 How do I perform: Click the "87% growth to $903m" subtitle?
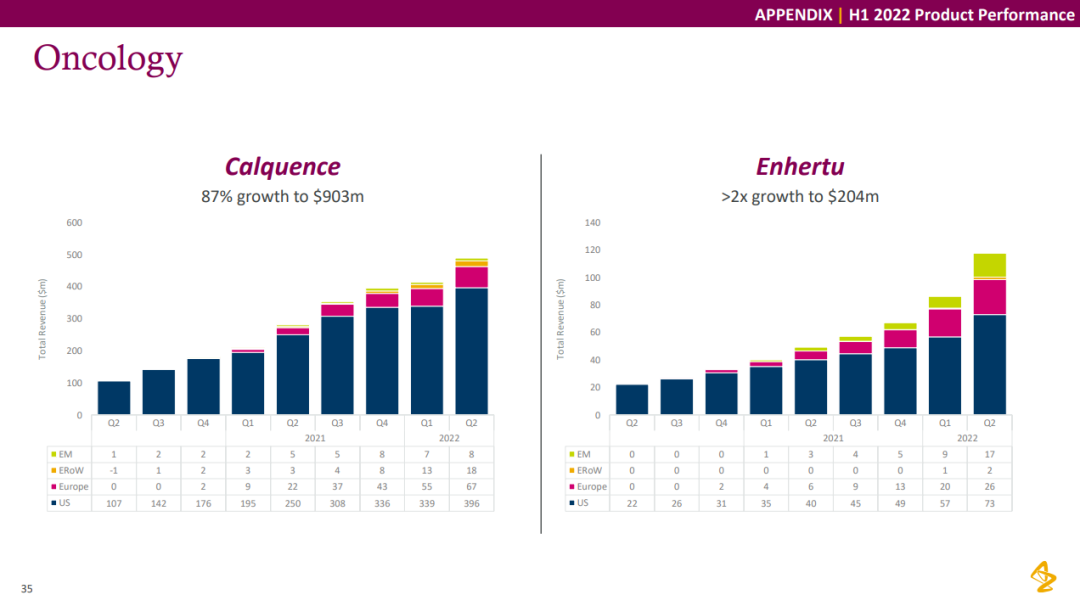282,196
